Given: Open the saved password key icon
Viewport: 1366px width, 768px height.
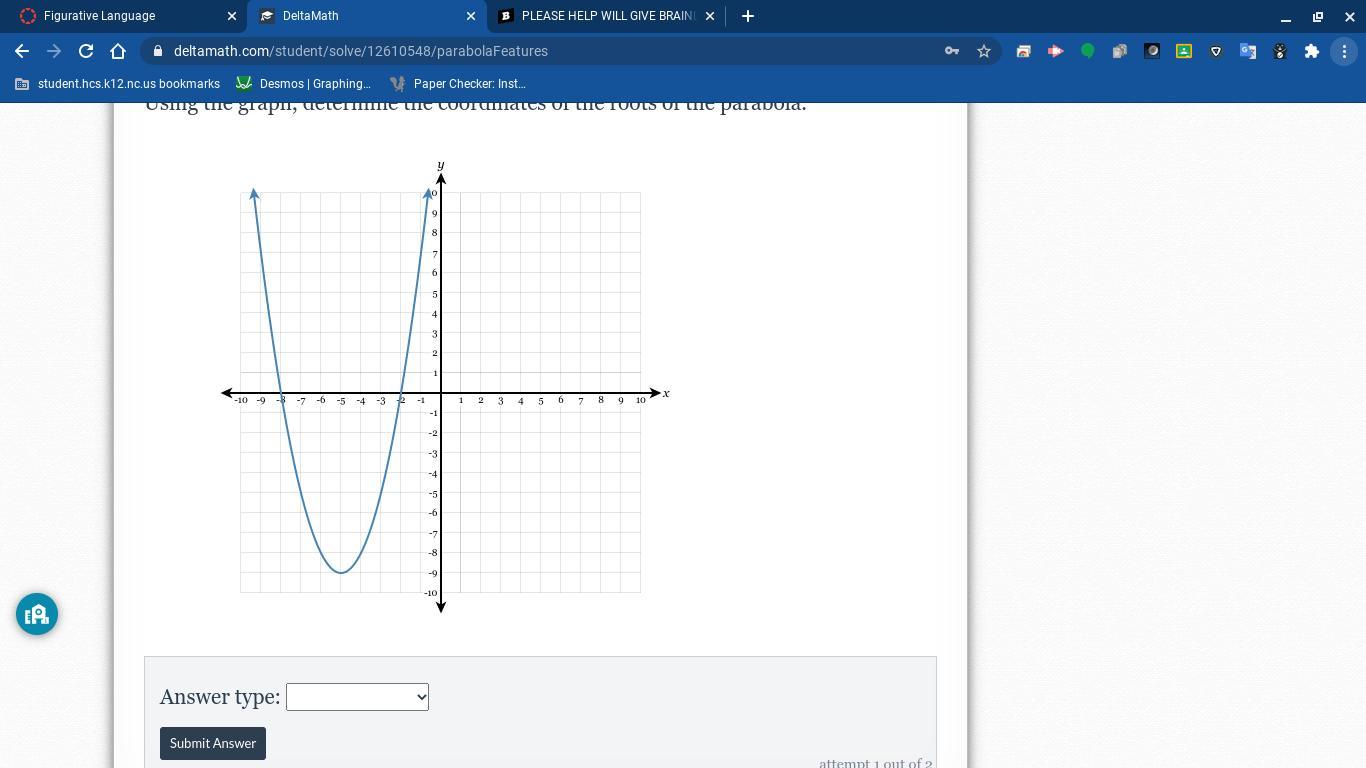Looking at the screenshot, I should (952, 51).
